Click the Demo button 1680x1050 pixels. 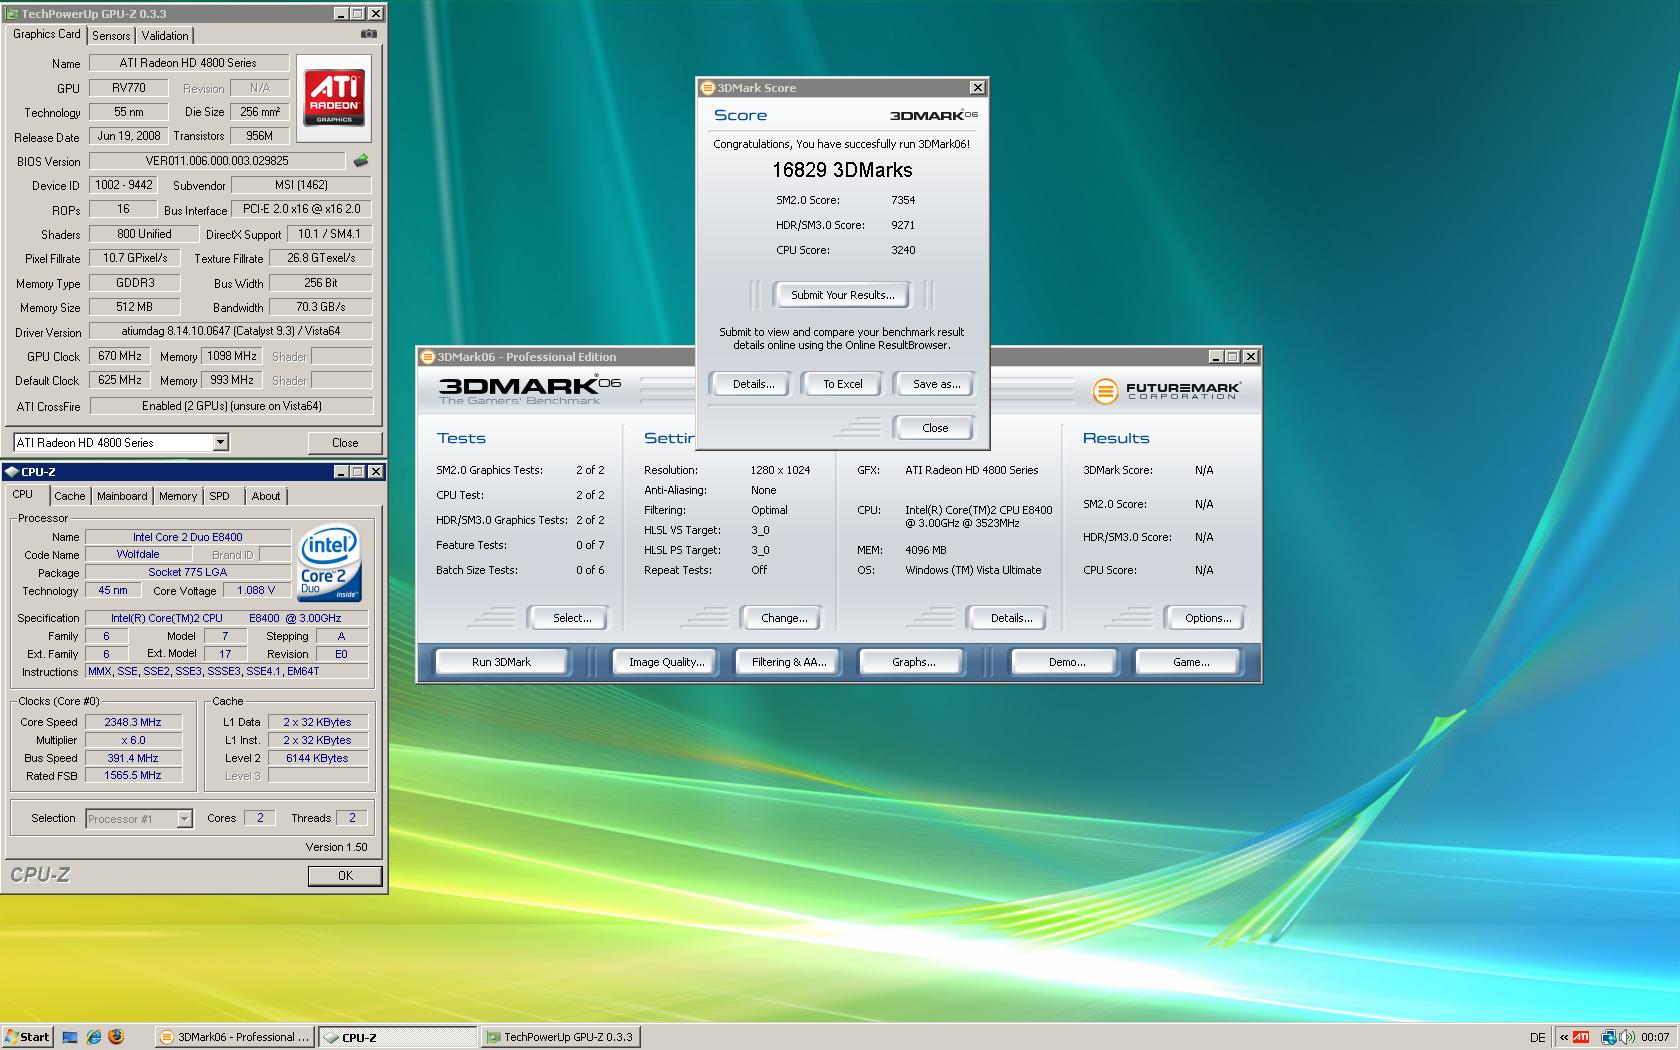pyautogui.click(x=1066, y=662)
